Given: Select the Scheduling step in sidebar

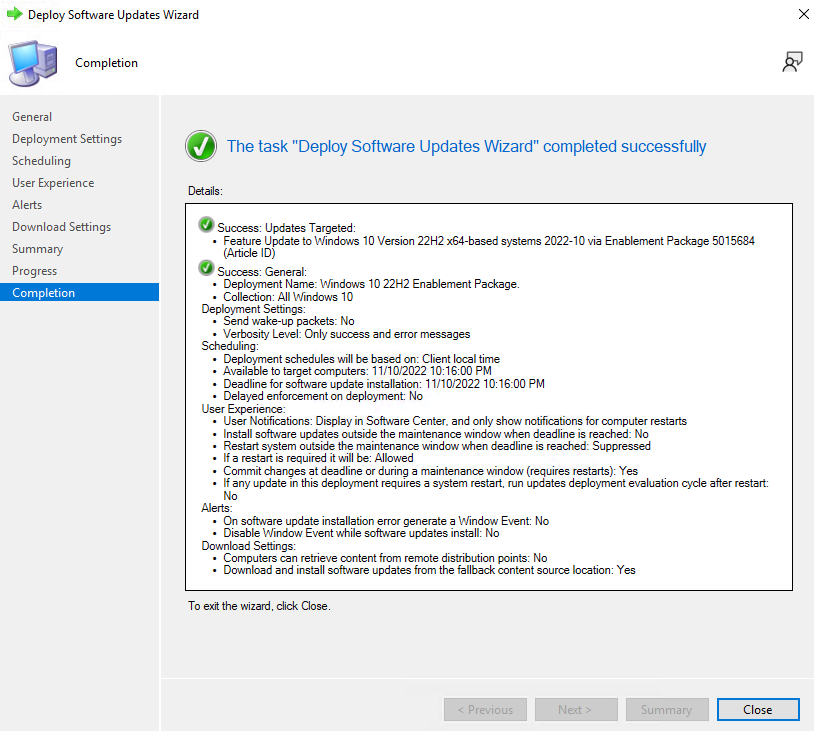Looking at the screenshot, I should (x=42, y=161).
